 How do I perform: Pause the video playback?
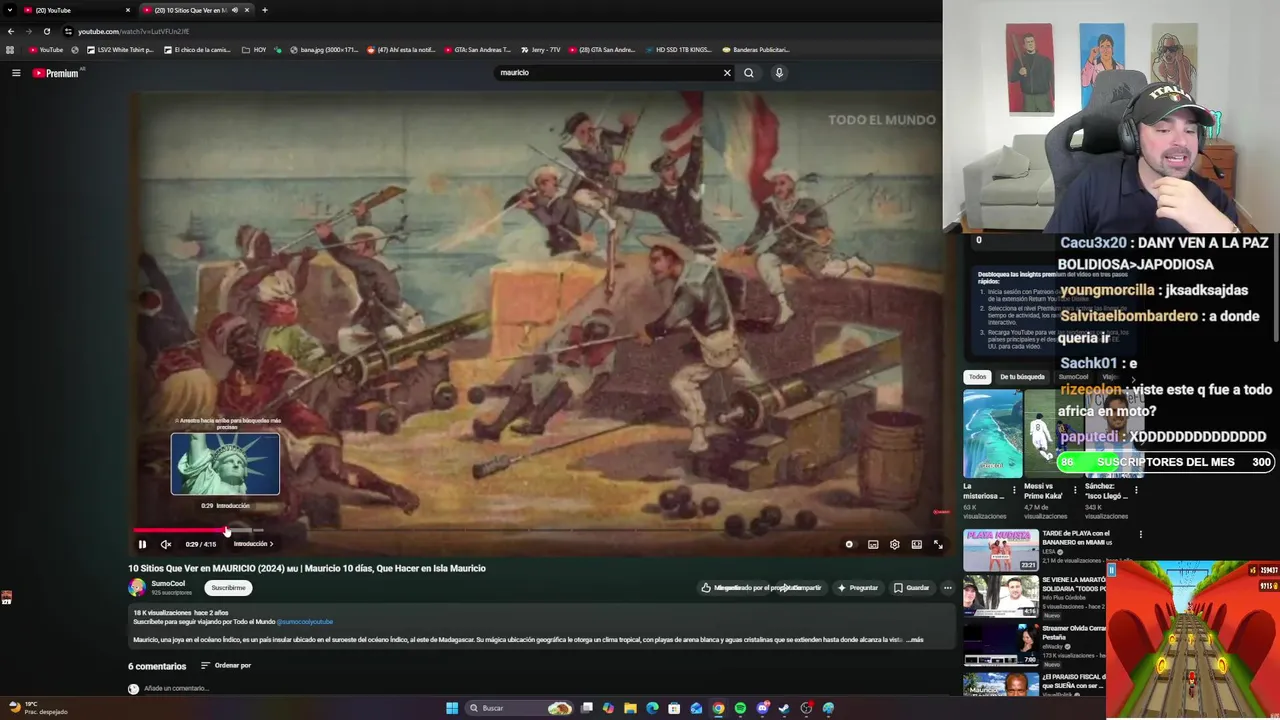click(x=142, y=544)
